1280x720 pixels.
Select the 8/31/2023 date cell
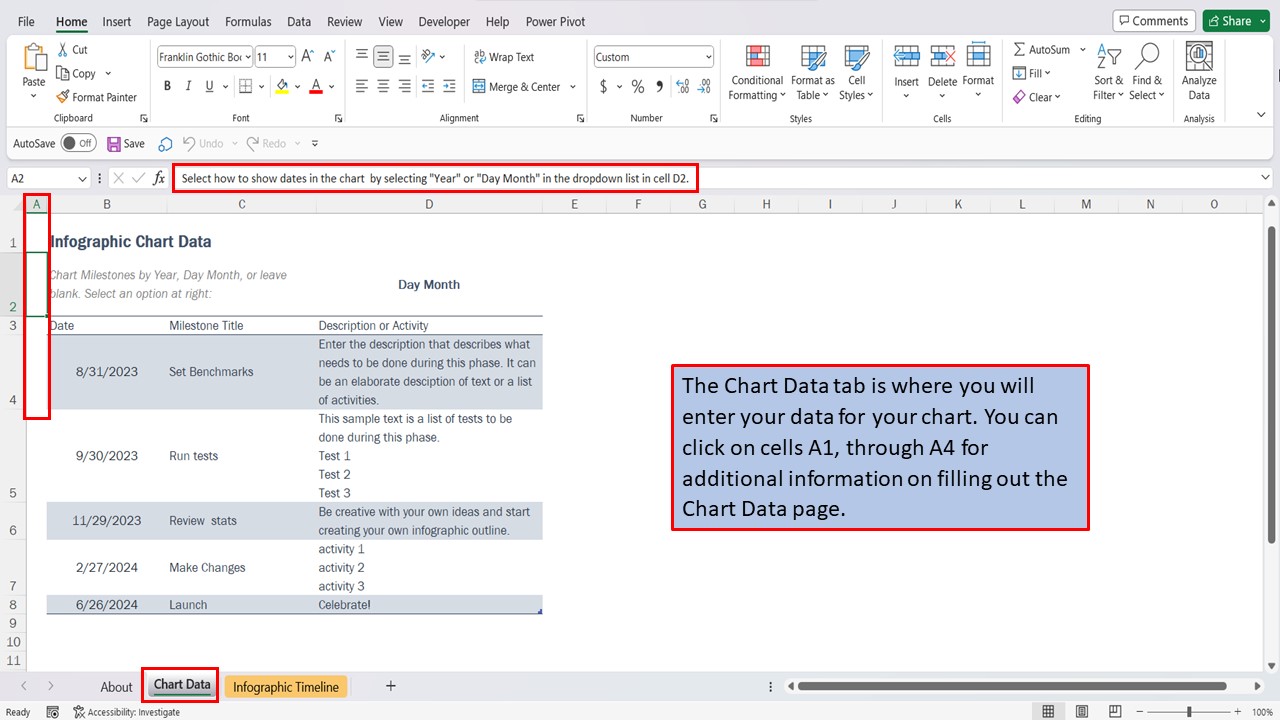[x=107, y=372]
